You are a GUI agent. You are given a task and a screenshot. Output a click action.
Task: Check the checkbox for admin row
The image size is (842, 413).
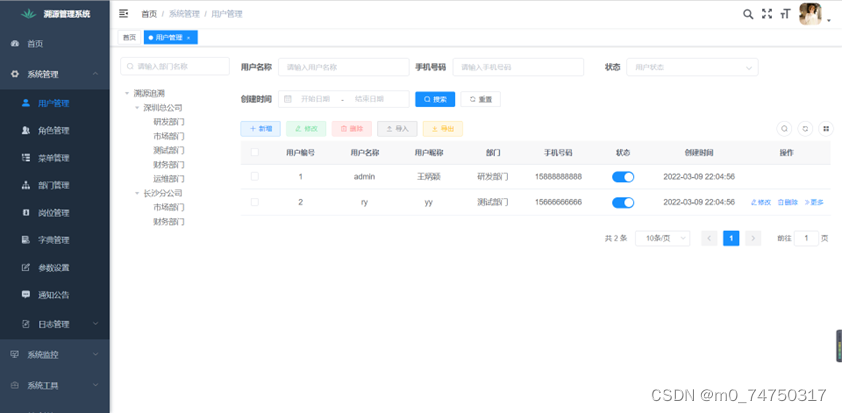255,176
